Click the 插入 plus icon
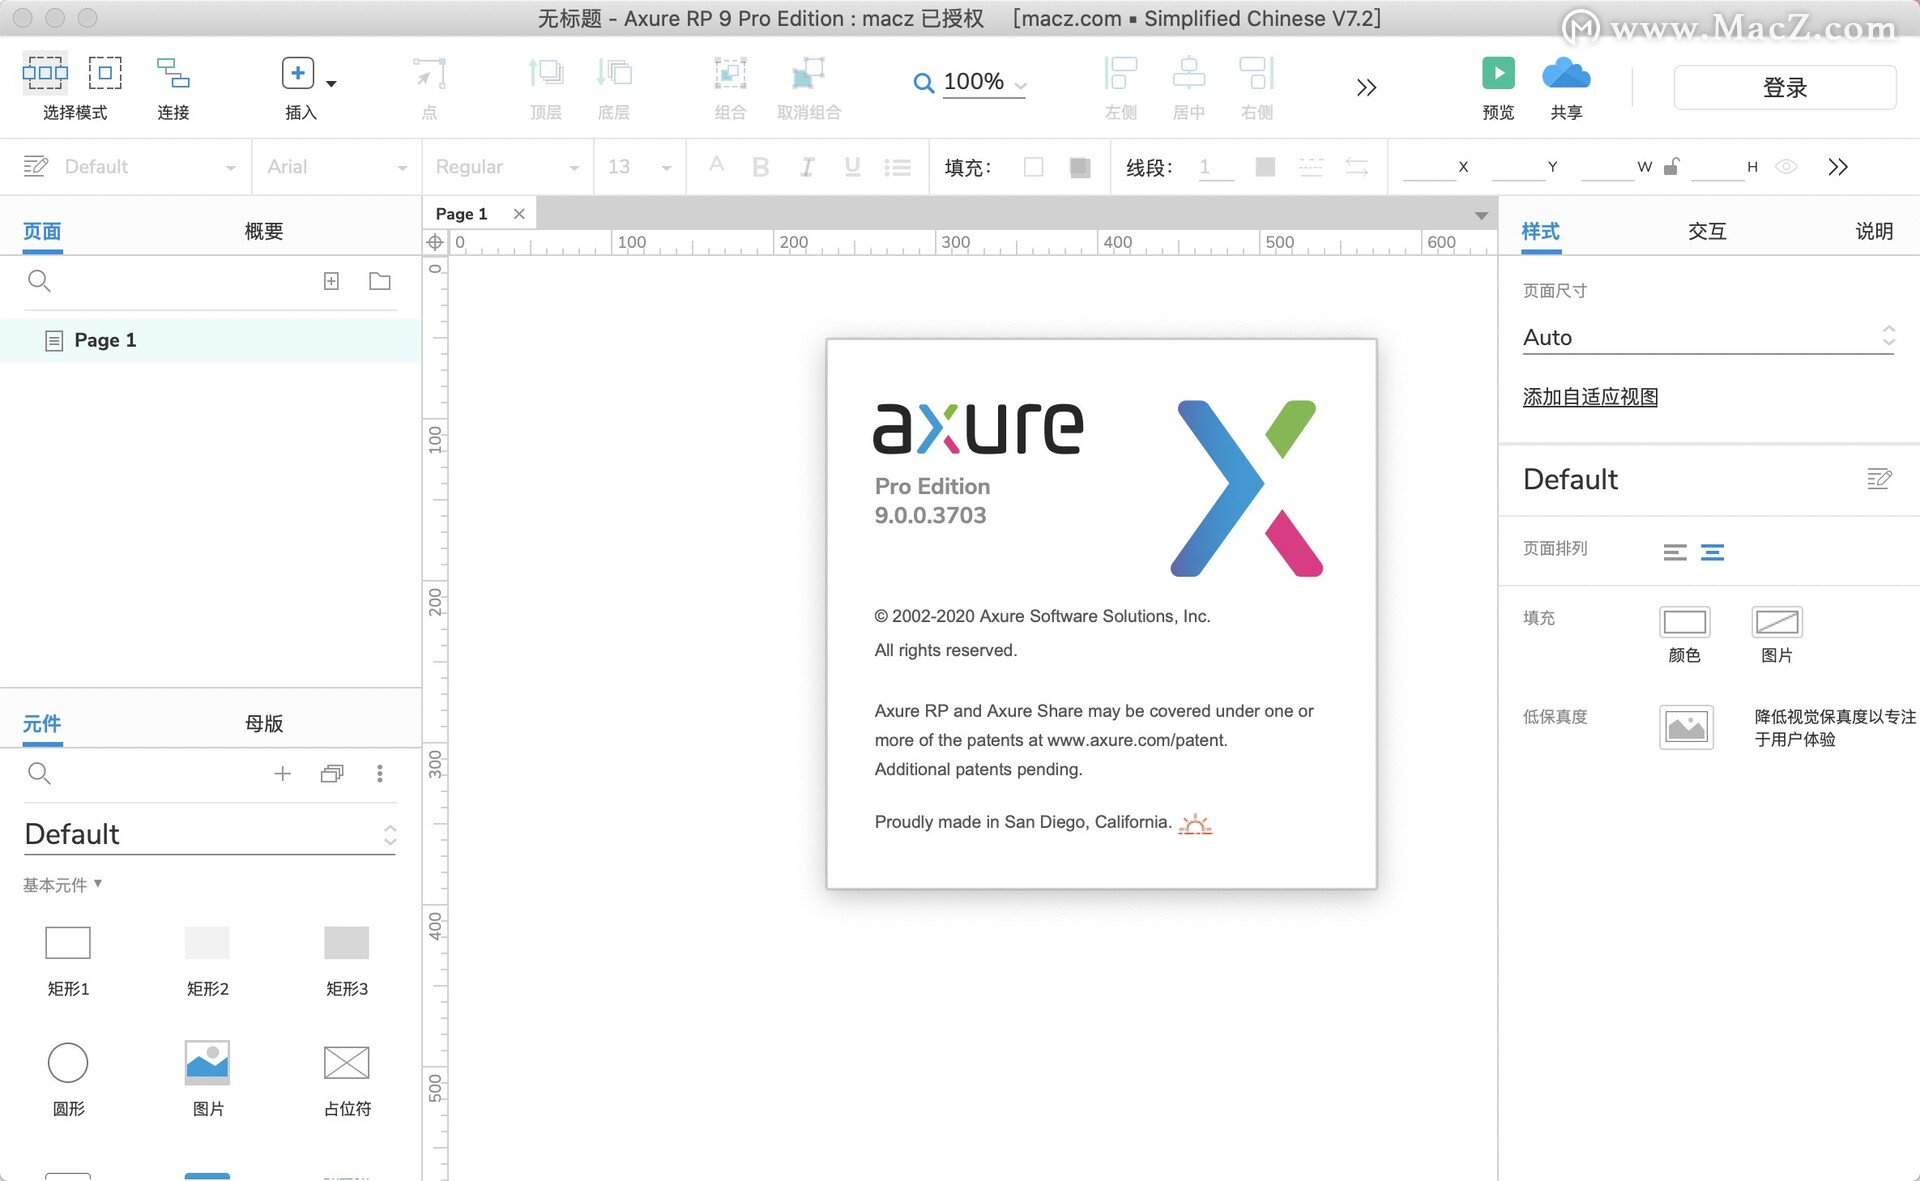This screenshot has width=1920, height=1181. tap(297, 73)
